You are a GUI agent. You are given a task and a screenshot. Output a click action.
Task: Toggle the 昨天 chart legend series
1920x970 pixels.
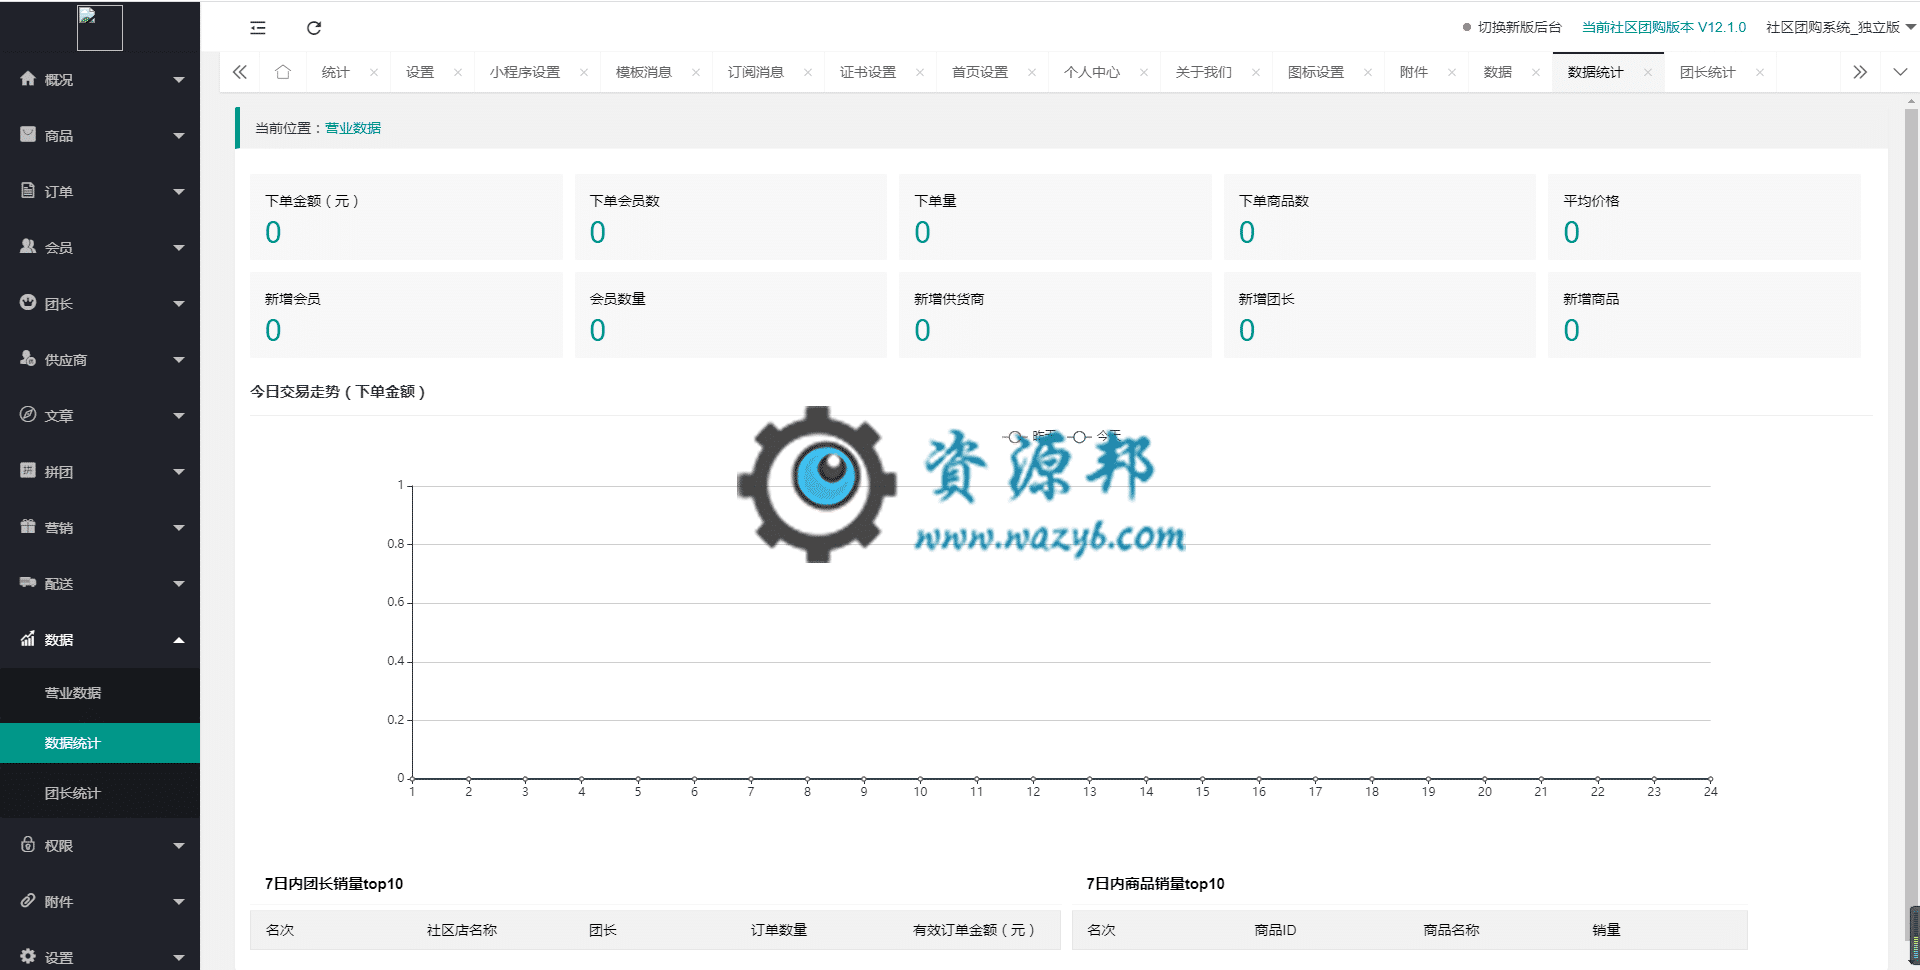(x=1030, y=436)
